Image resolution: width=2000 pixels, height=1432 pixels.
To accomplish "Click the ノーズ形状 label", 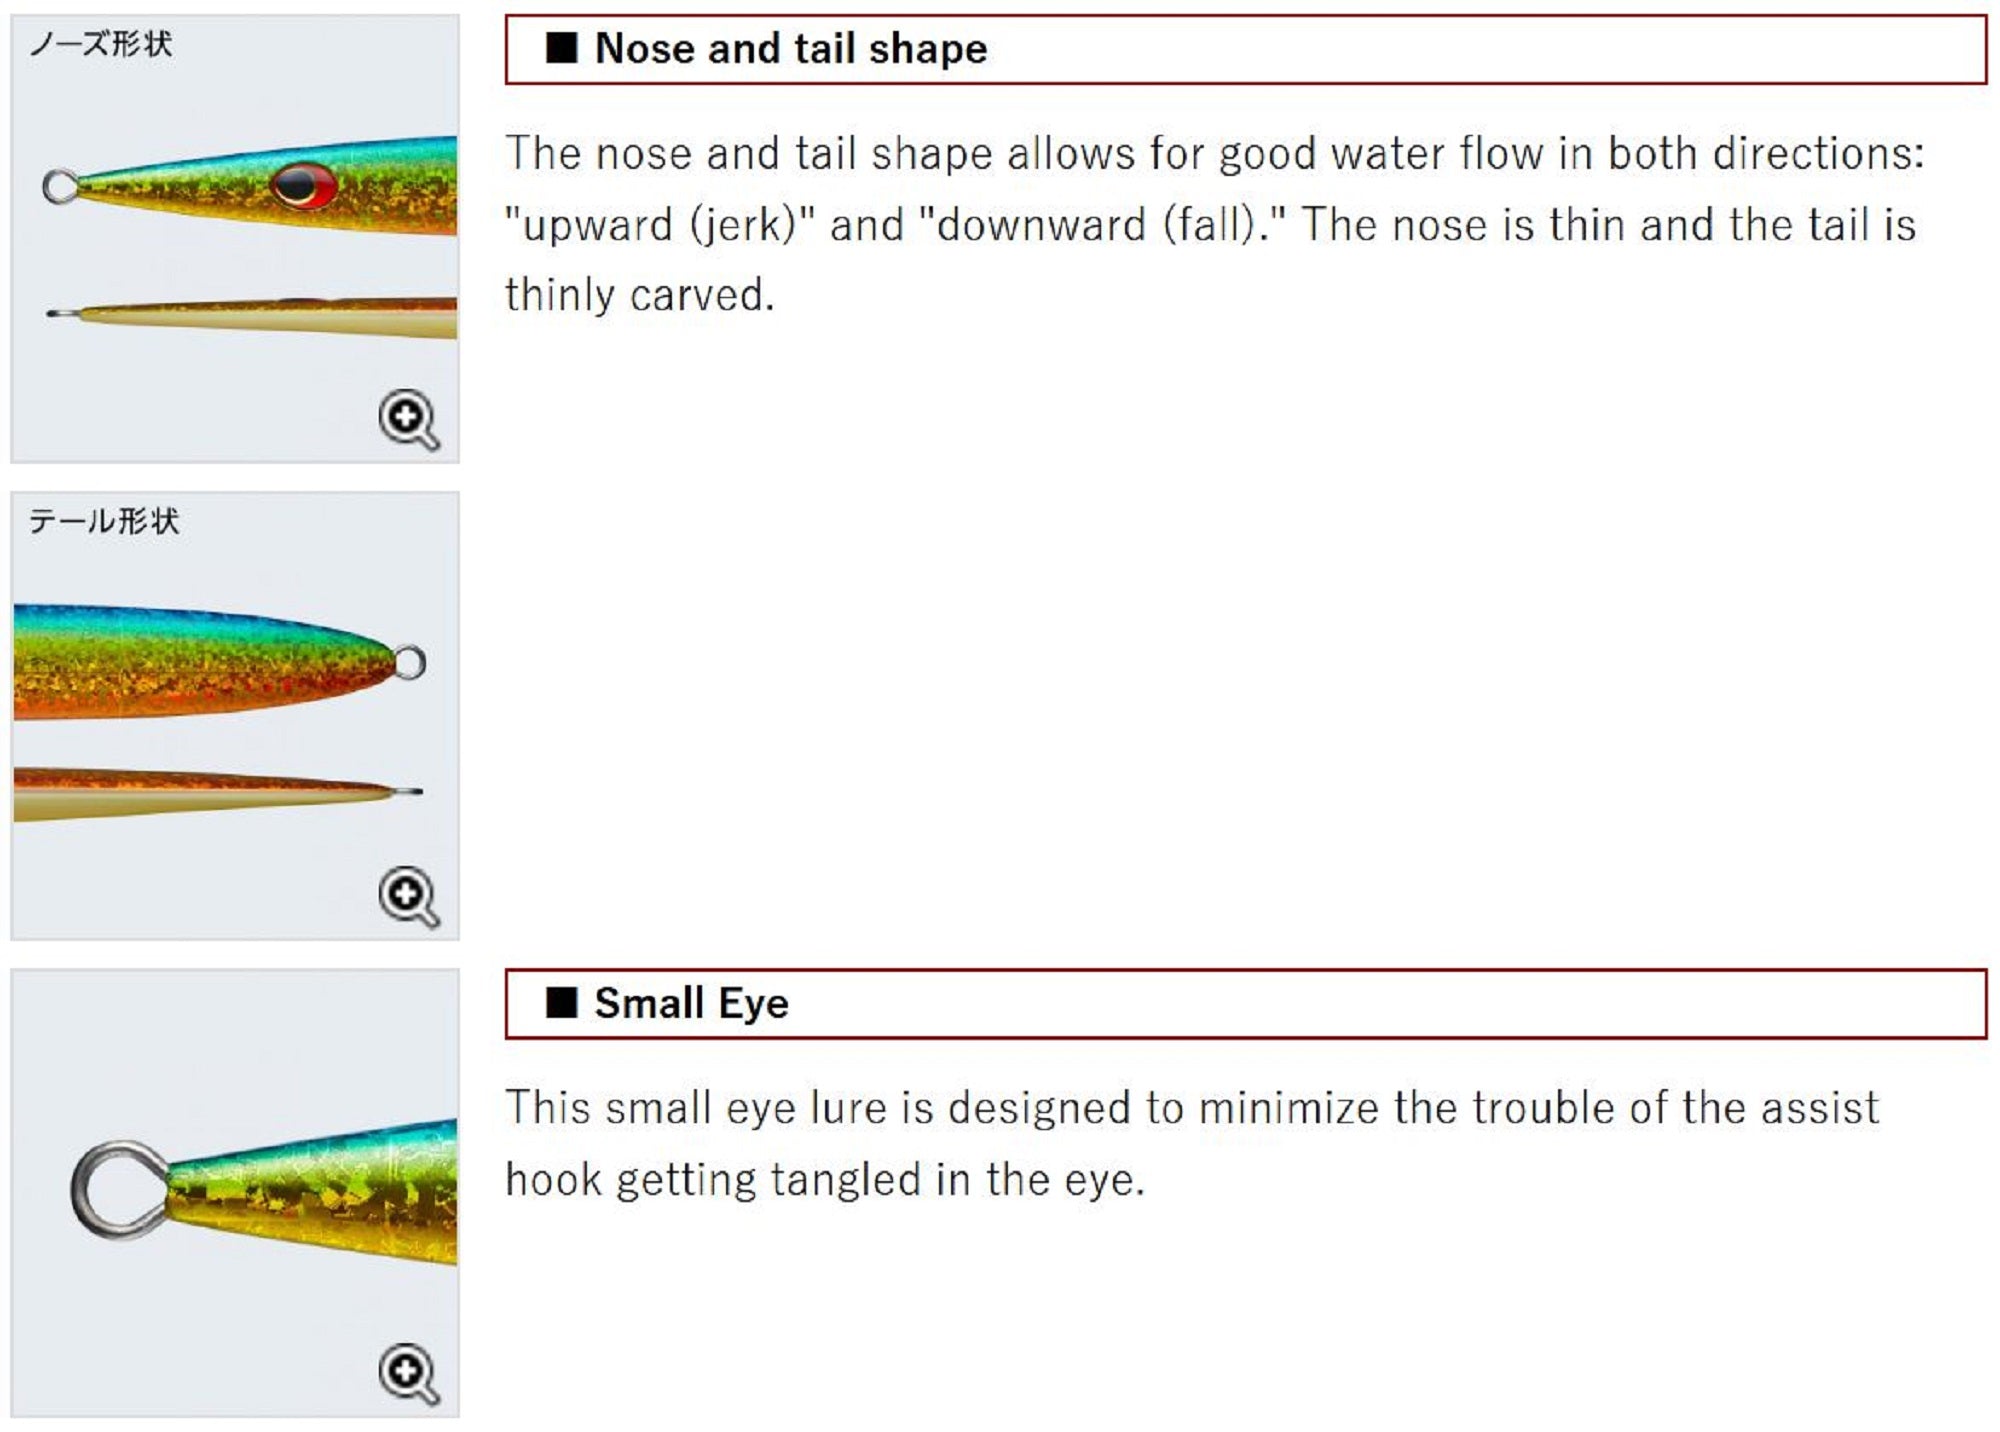I will pos(101,44).
